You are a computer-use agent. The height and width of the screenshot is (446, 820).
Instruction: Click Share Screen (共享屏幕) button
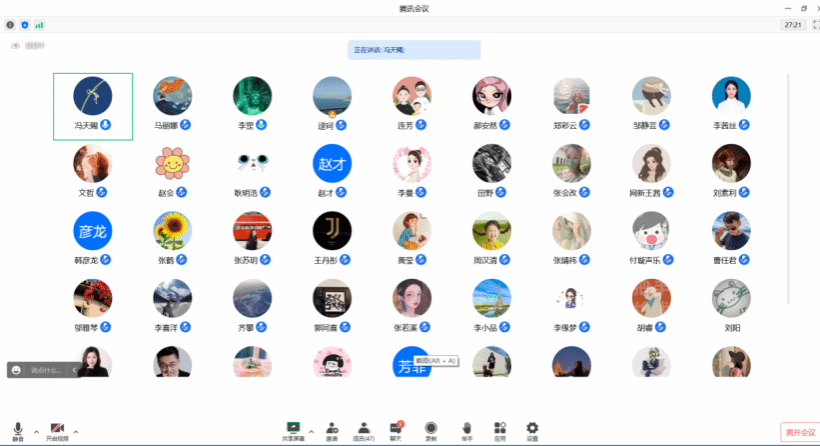293,430
